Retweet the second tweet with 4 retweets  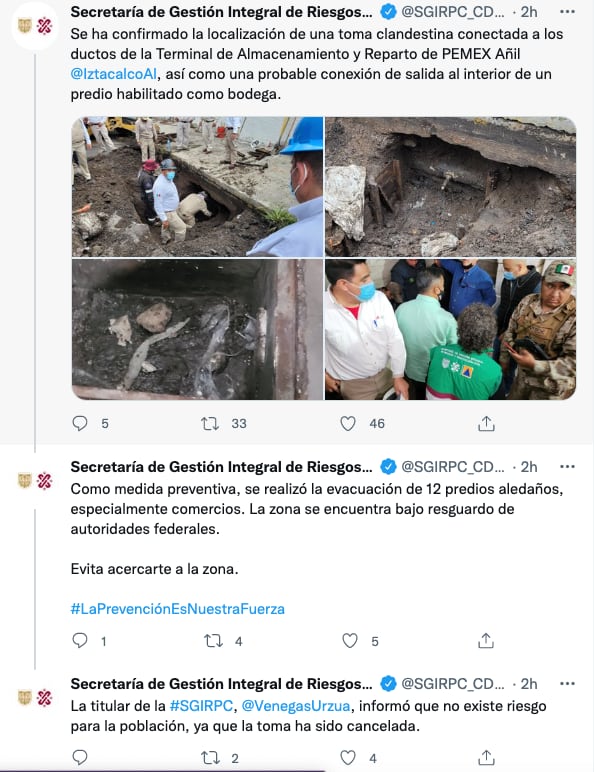pyautogui.click(x=213, y=641)
